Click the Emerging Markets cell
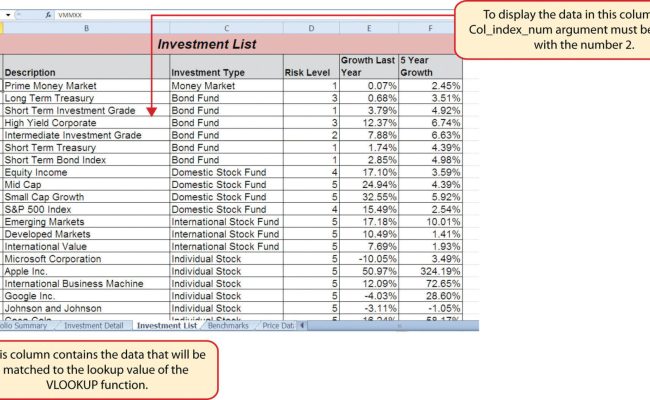The height and width of the screenshot is (400, 650). tap(86, 222)
